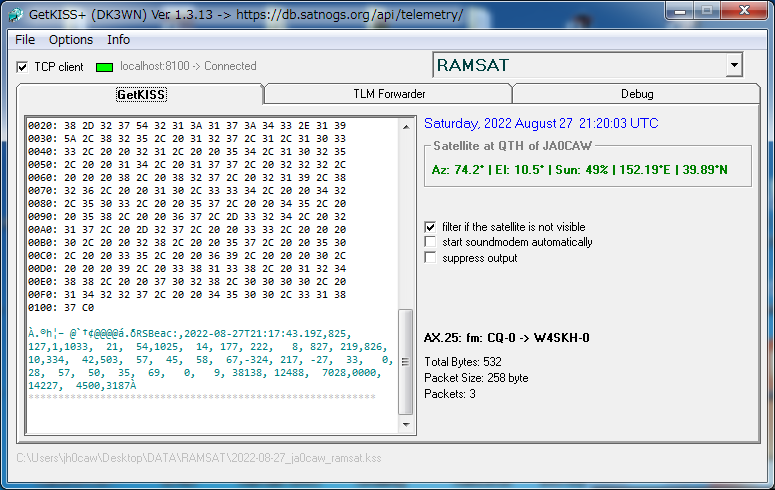Click the green connection status indicator
Image resolution: width=775 pixels, height=490 pixels.
pos(104,67)
